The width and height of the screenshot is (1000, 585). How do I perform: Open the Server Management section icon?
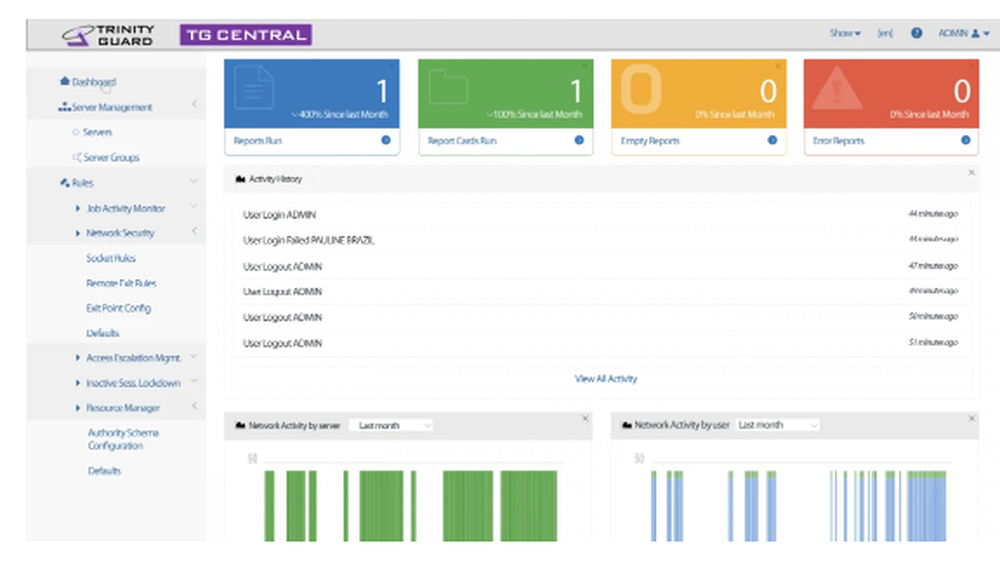62,106
